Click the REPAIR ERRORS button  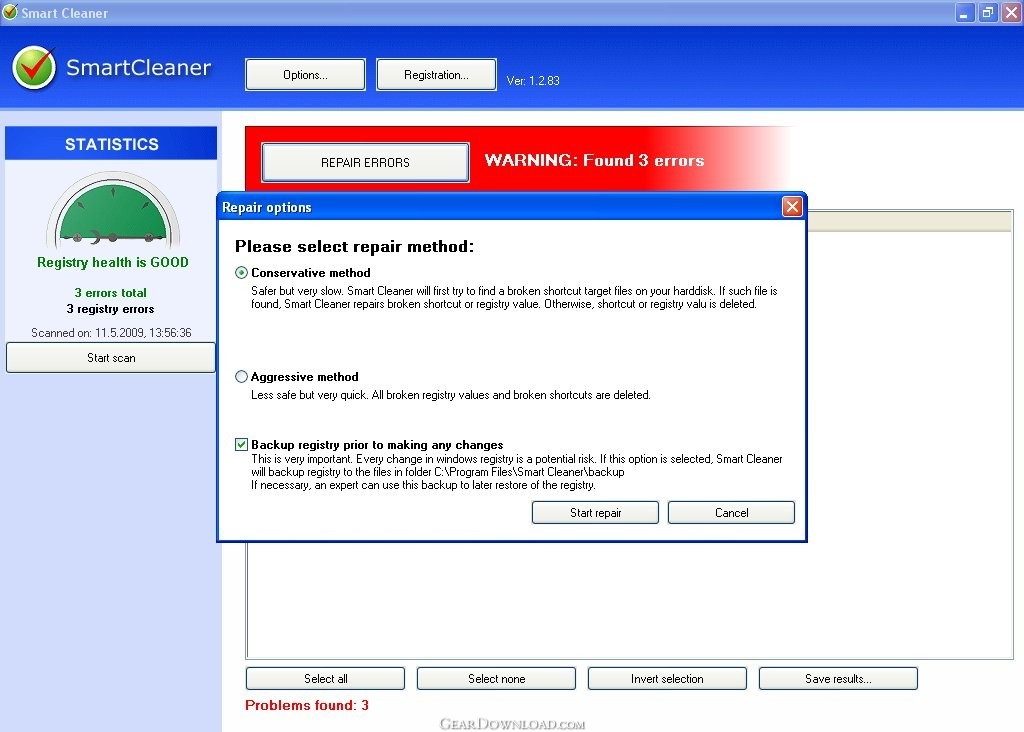(365, 163)
